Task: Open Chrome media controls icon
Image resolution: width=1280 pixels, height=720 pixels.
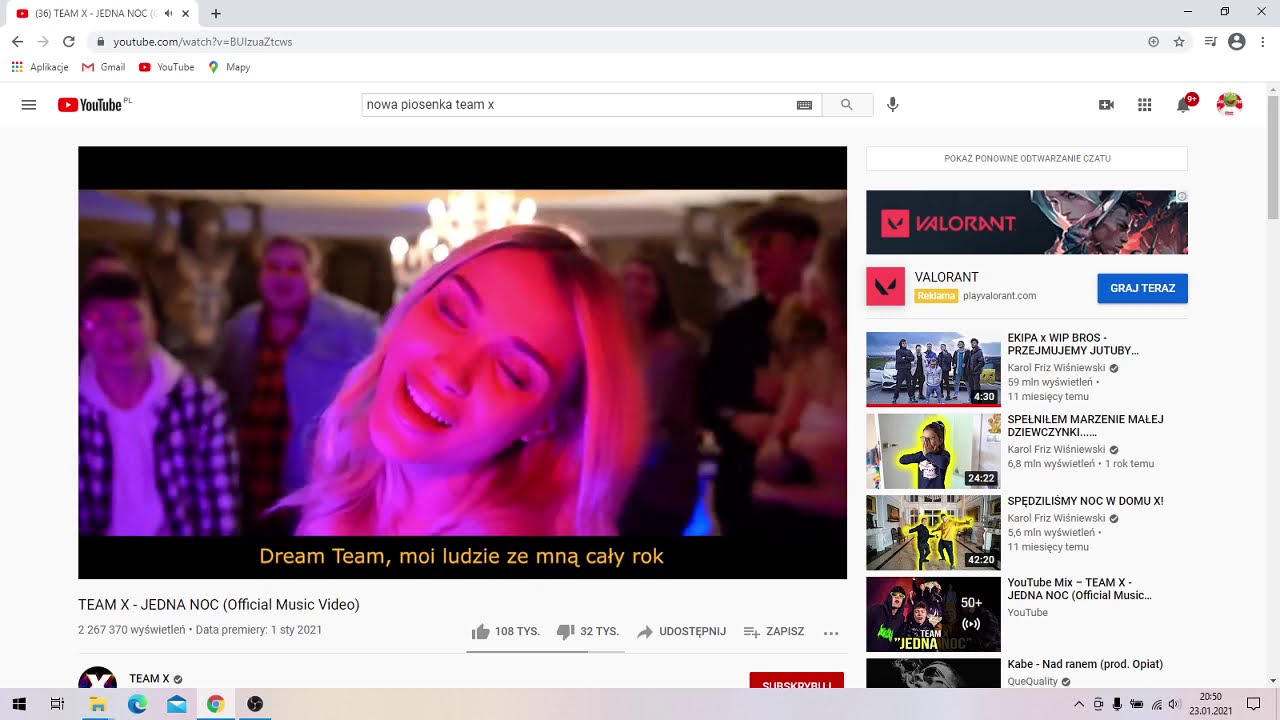Action: point(1210,42)
